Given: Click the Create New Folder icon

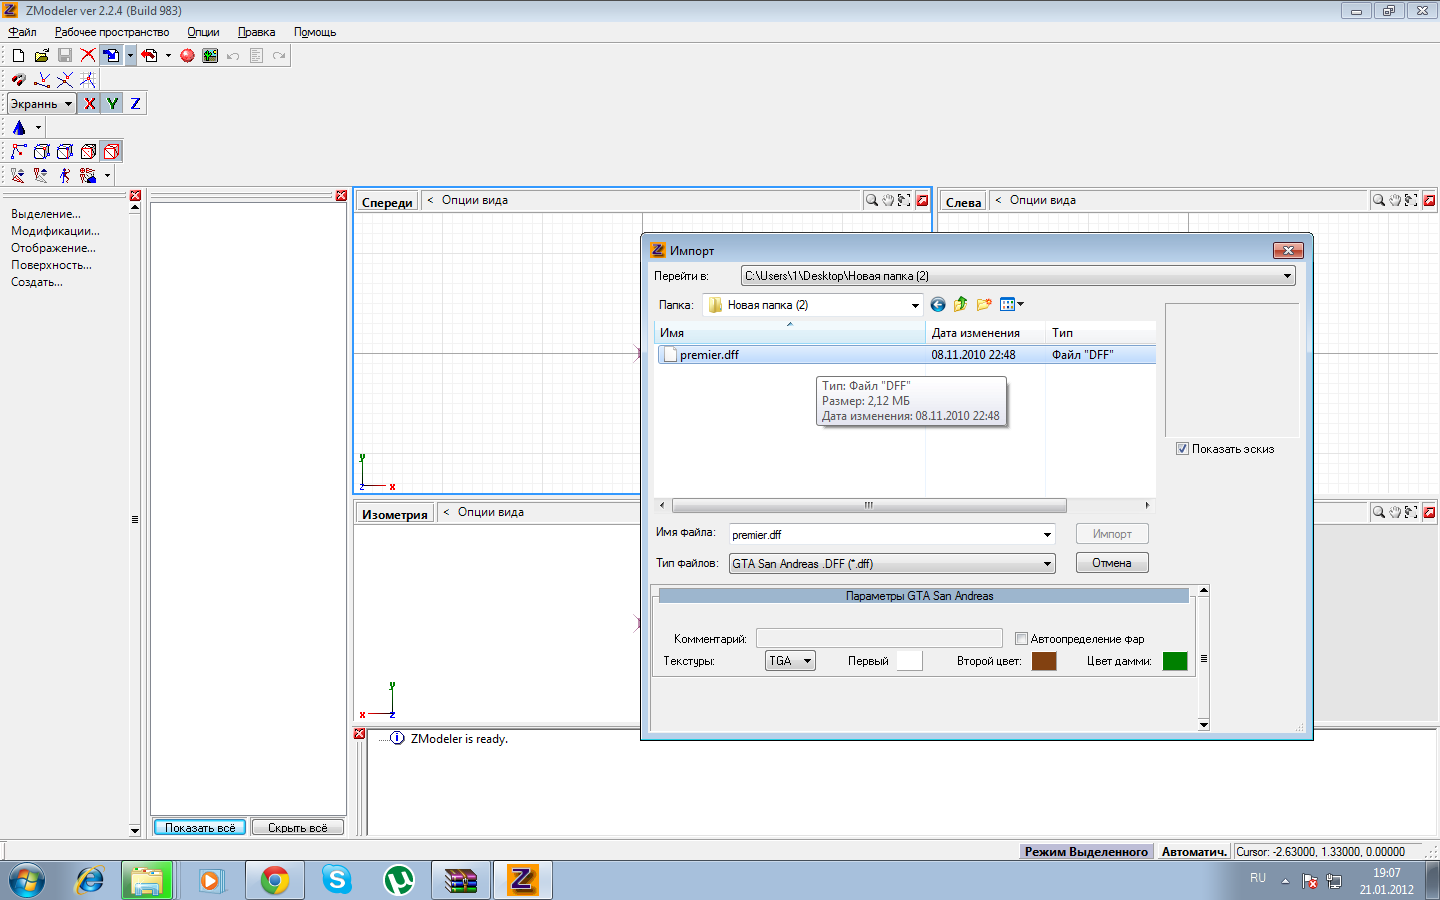Looking at the screenshot, I should [984, 305].
